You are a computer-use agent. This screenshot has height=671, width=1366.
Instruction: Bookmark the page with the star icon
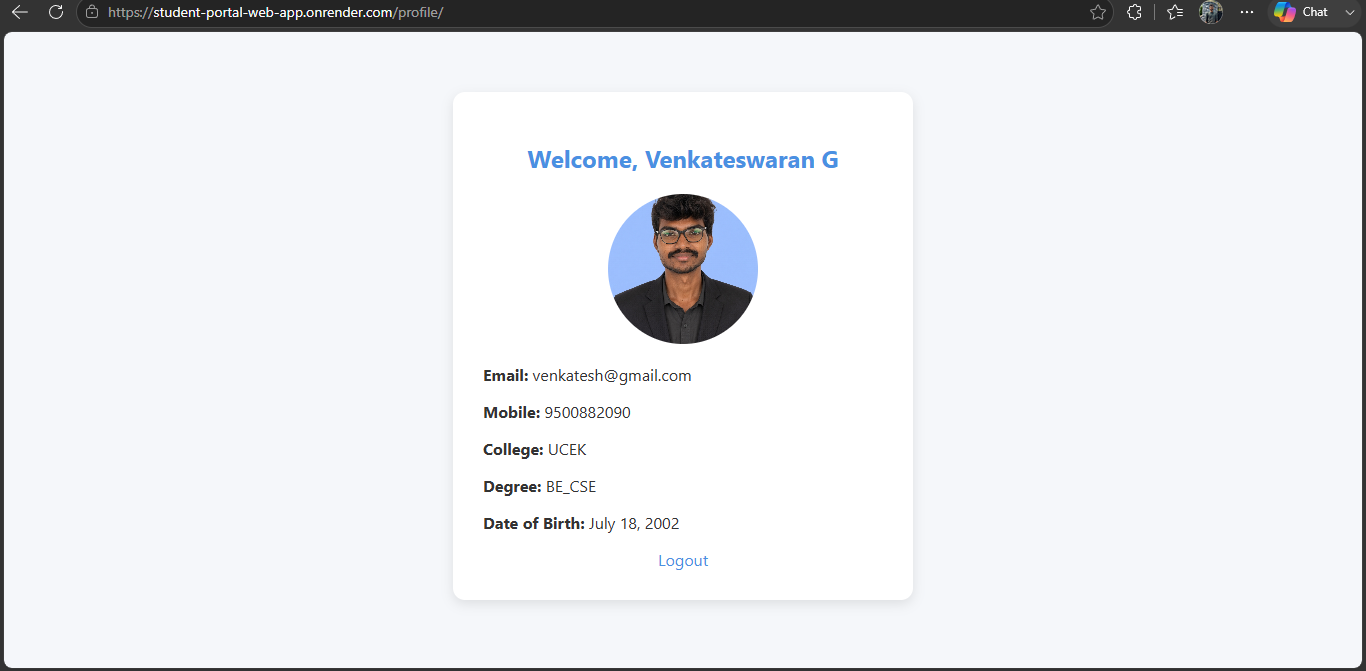pos(1098,12)
